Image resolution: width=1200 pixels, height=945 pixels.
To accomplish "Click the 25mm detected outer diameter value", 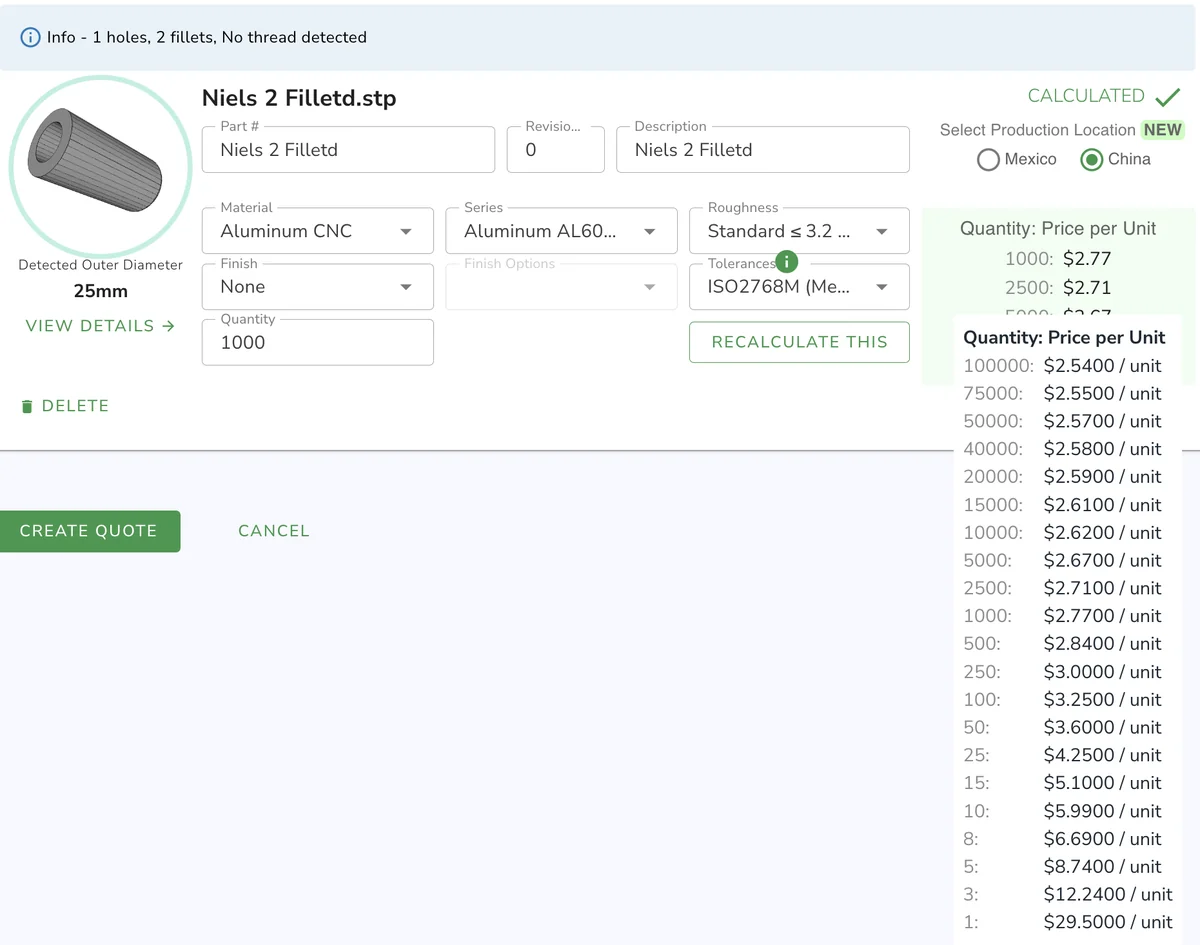I will 101,292.
